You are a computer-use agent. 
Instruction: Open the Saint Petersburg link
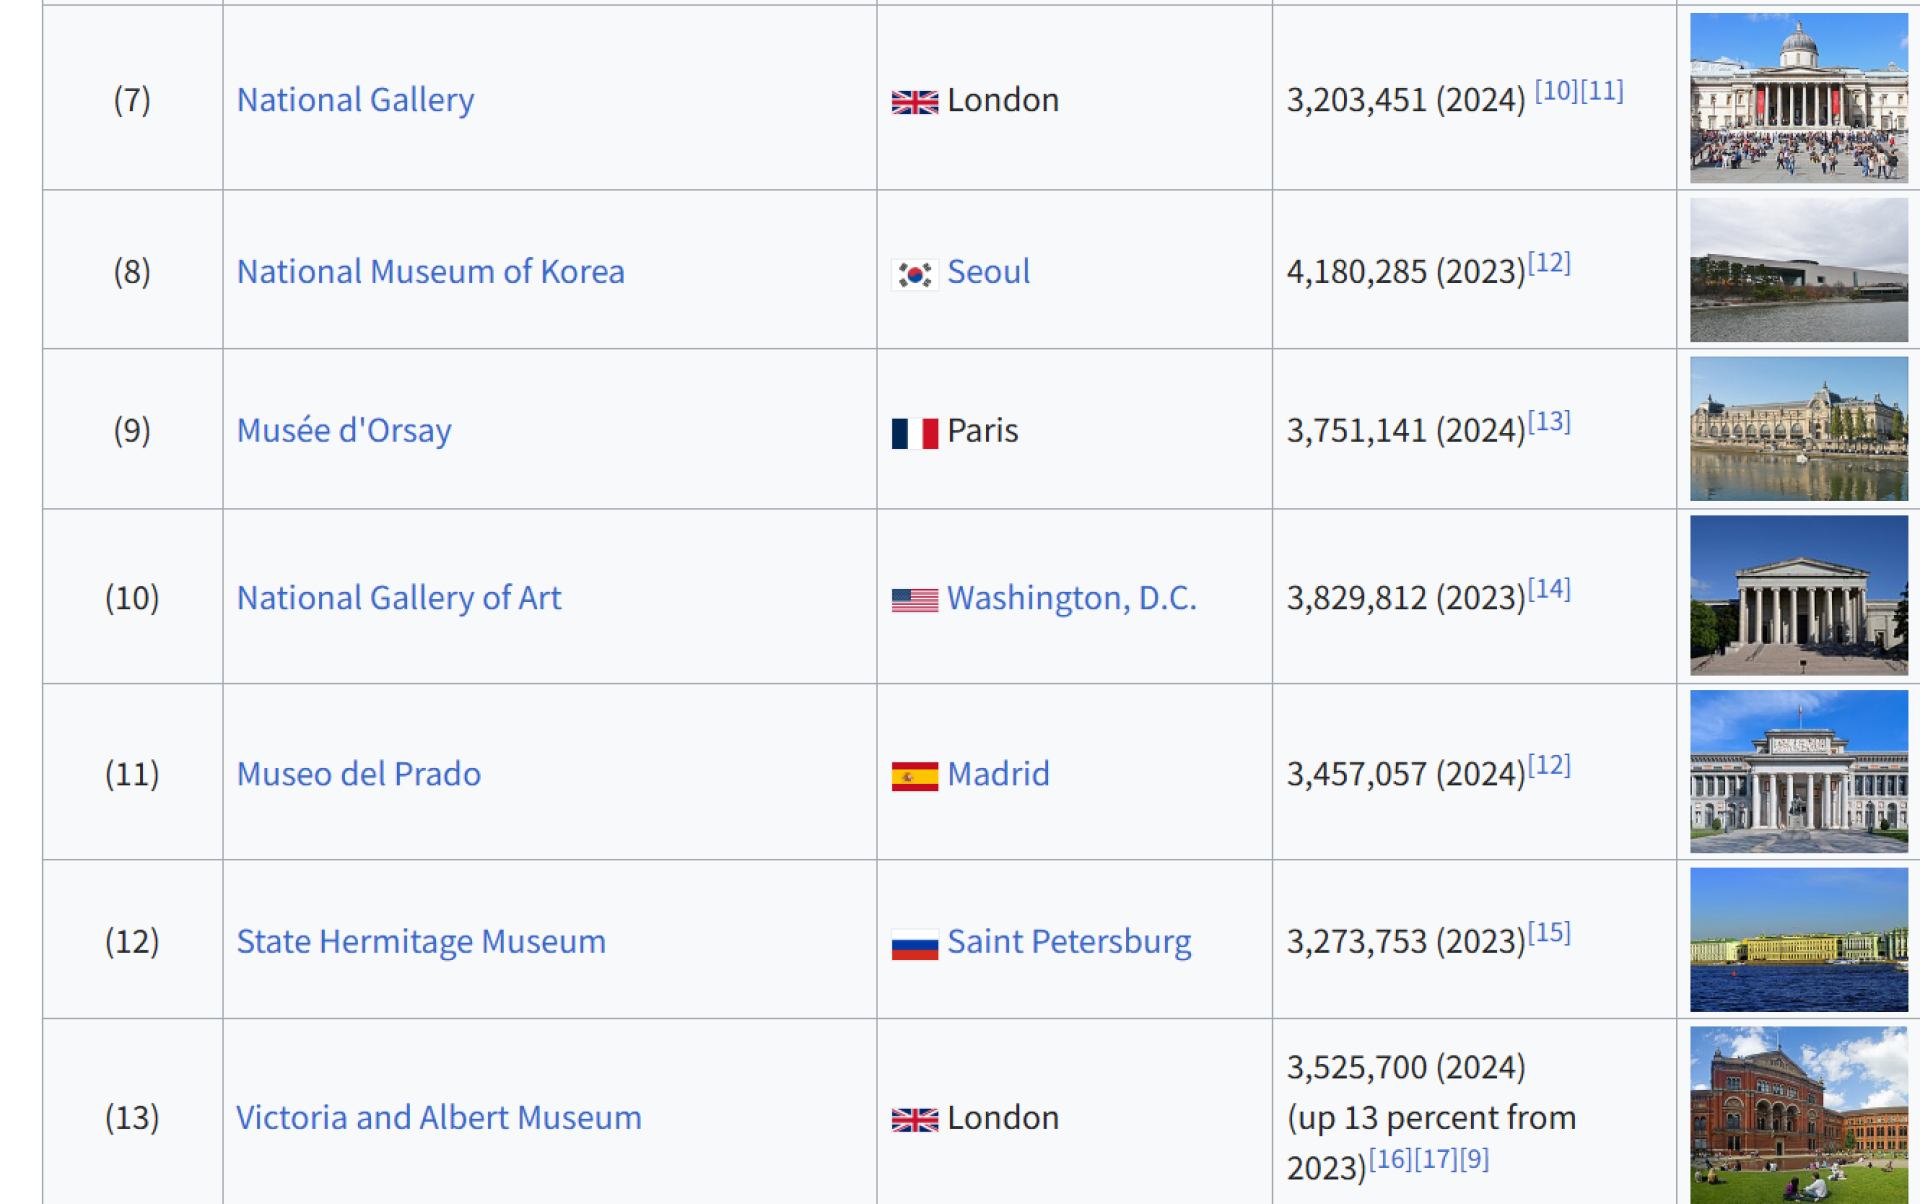1068,942
